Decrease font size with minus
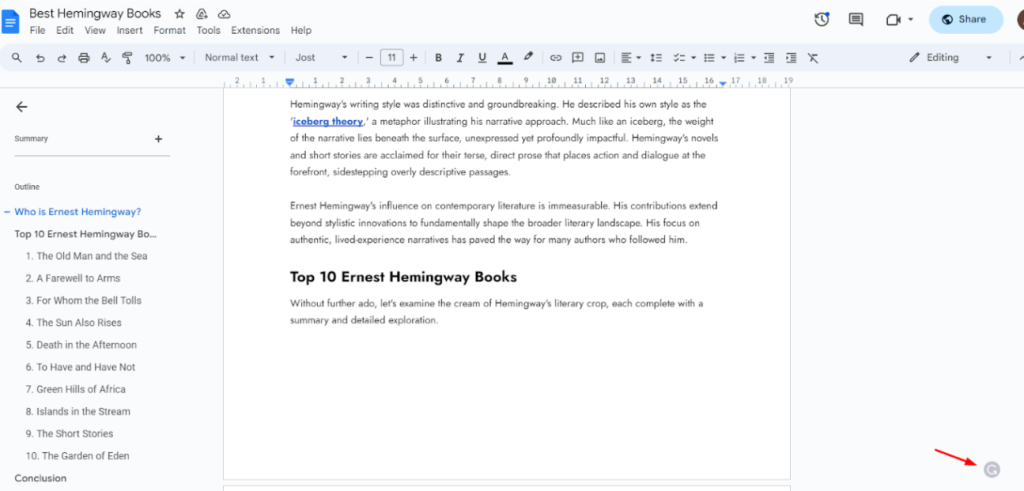The height and width of the screenshot is (491, 1024). pyautogui.click(x=369, y=57)
